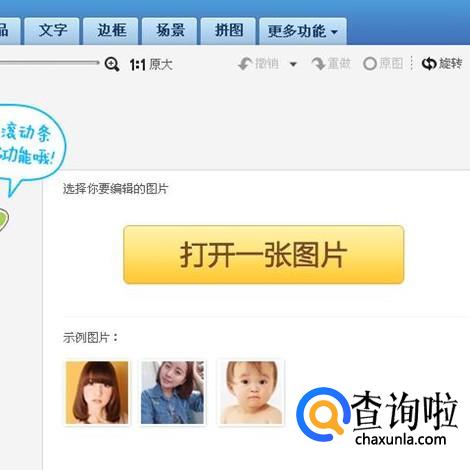Open the 更多功能 dropdown menu

click(x=303, y=31)
